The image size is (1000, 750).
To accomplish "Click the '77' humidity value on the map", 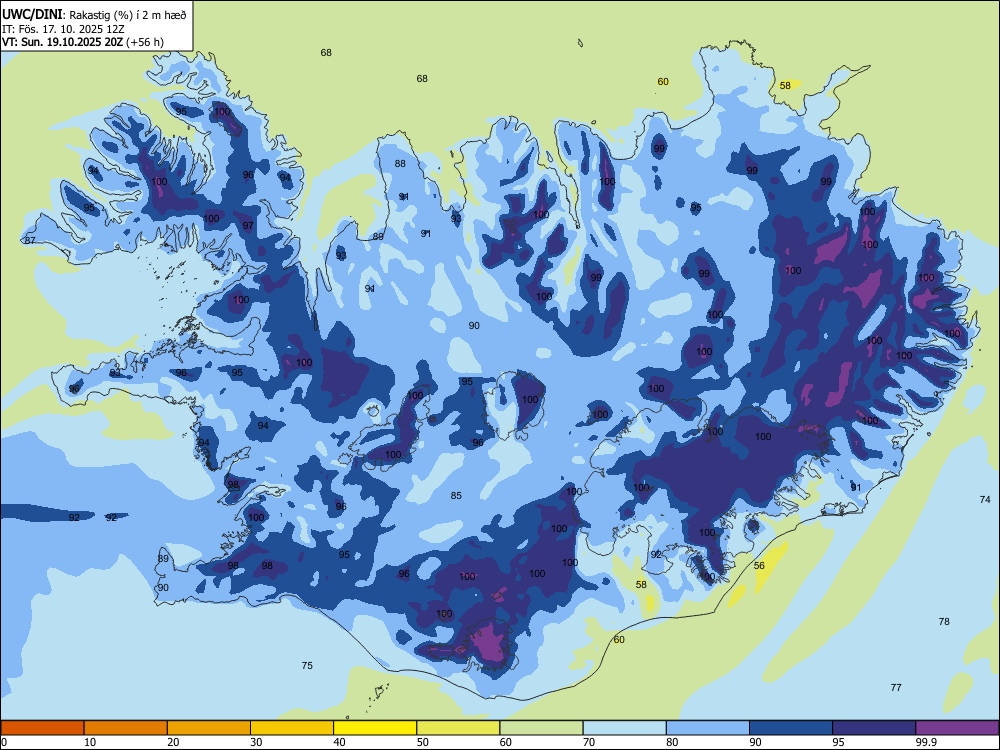I will 896,688.
